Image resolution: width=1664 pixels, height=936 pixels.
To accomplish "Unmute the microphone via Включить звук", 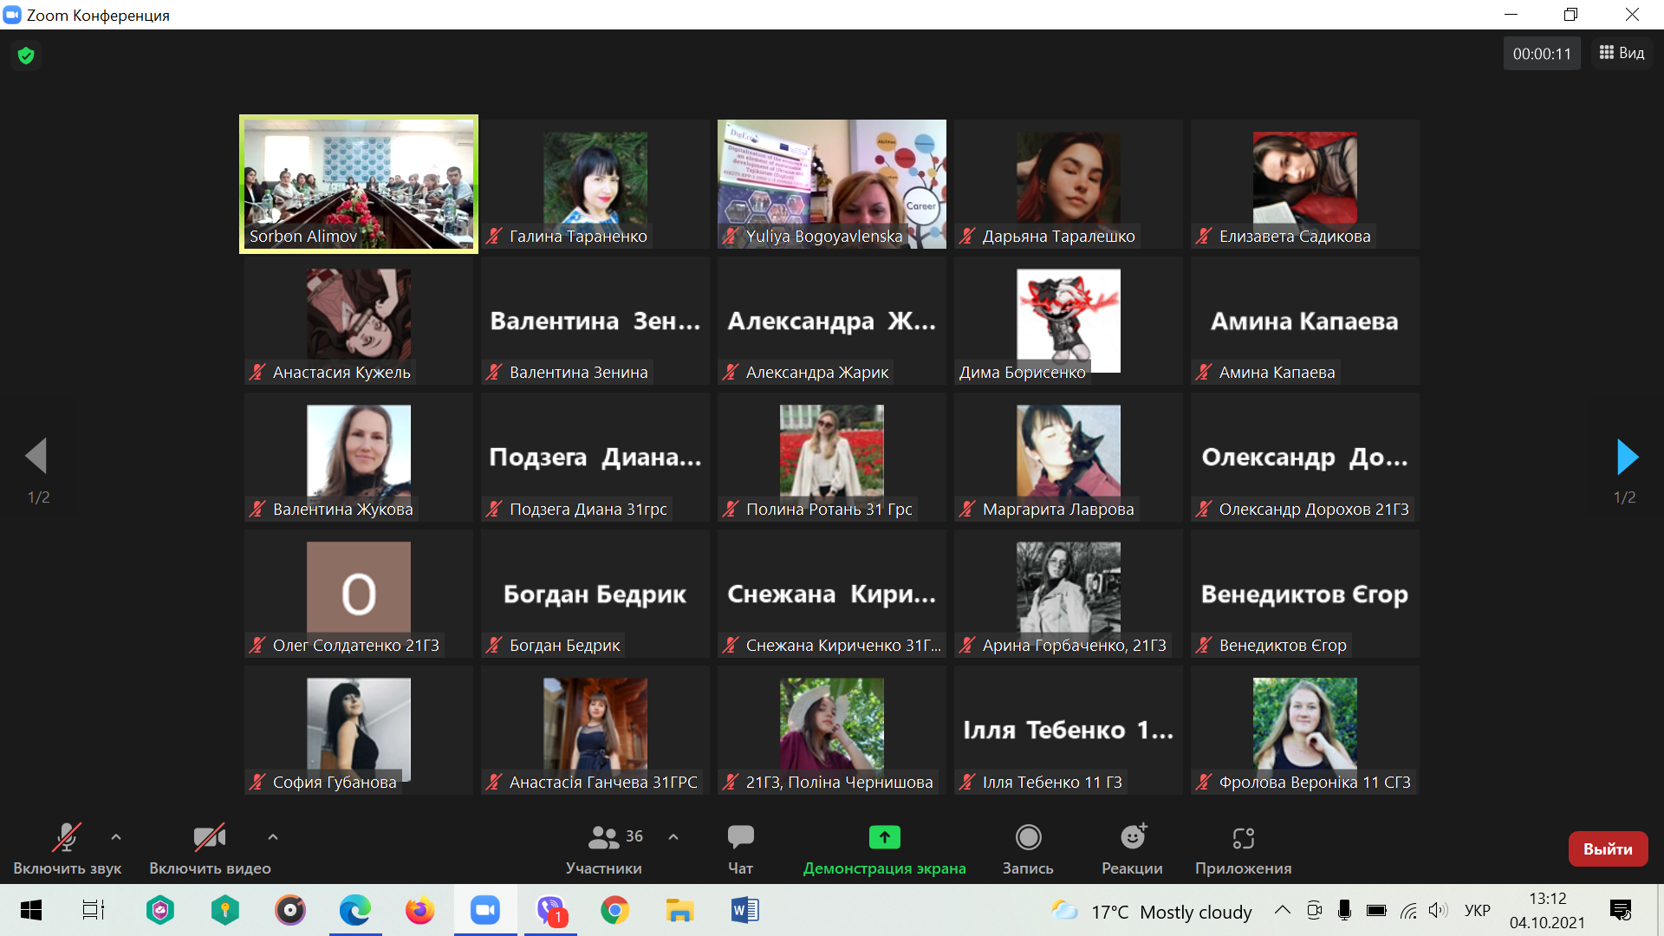I will point(66,838).
